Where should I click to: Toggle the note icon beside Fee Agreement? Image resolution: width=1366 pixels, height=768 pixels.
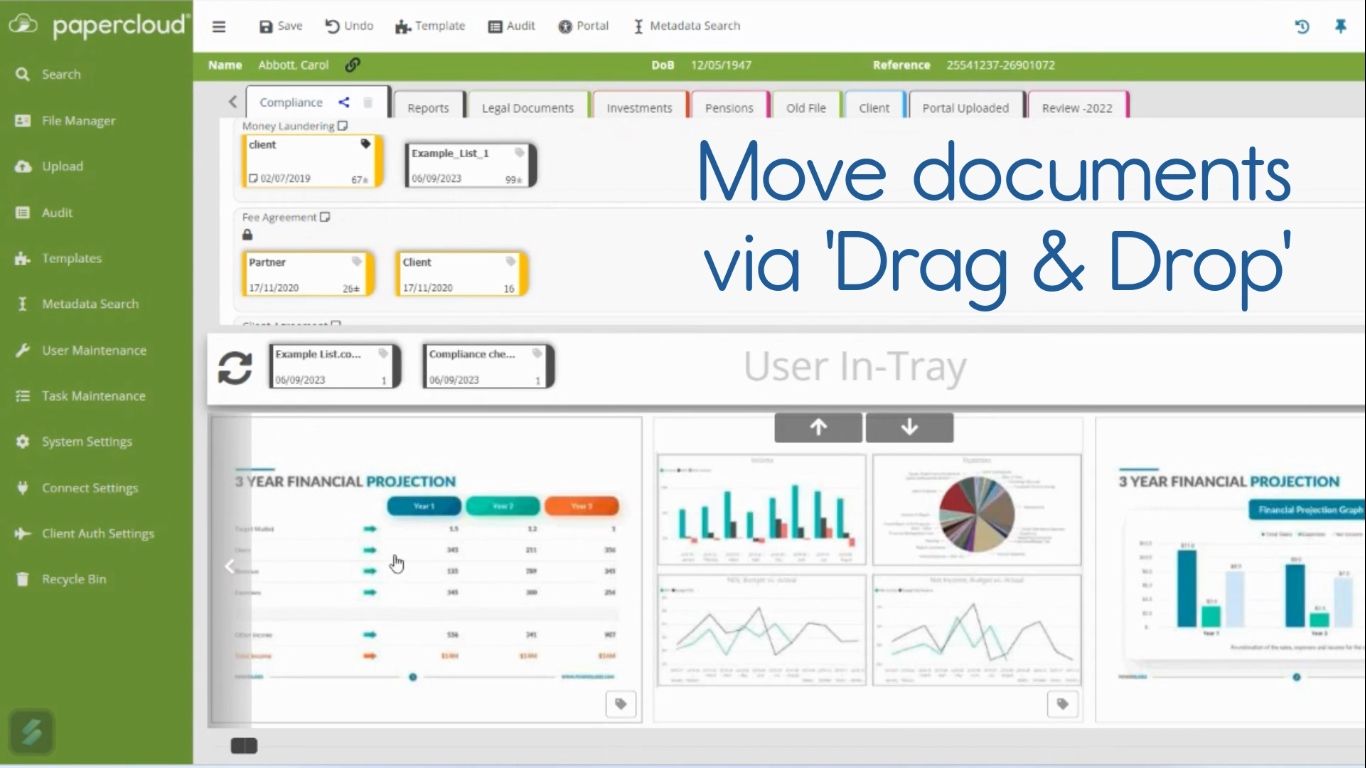[325, 217]
